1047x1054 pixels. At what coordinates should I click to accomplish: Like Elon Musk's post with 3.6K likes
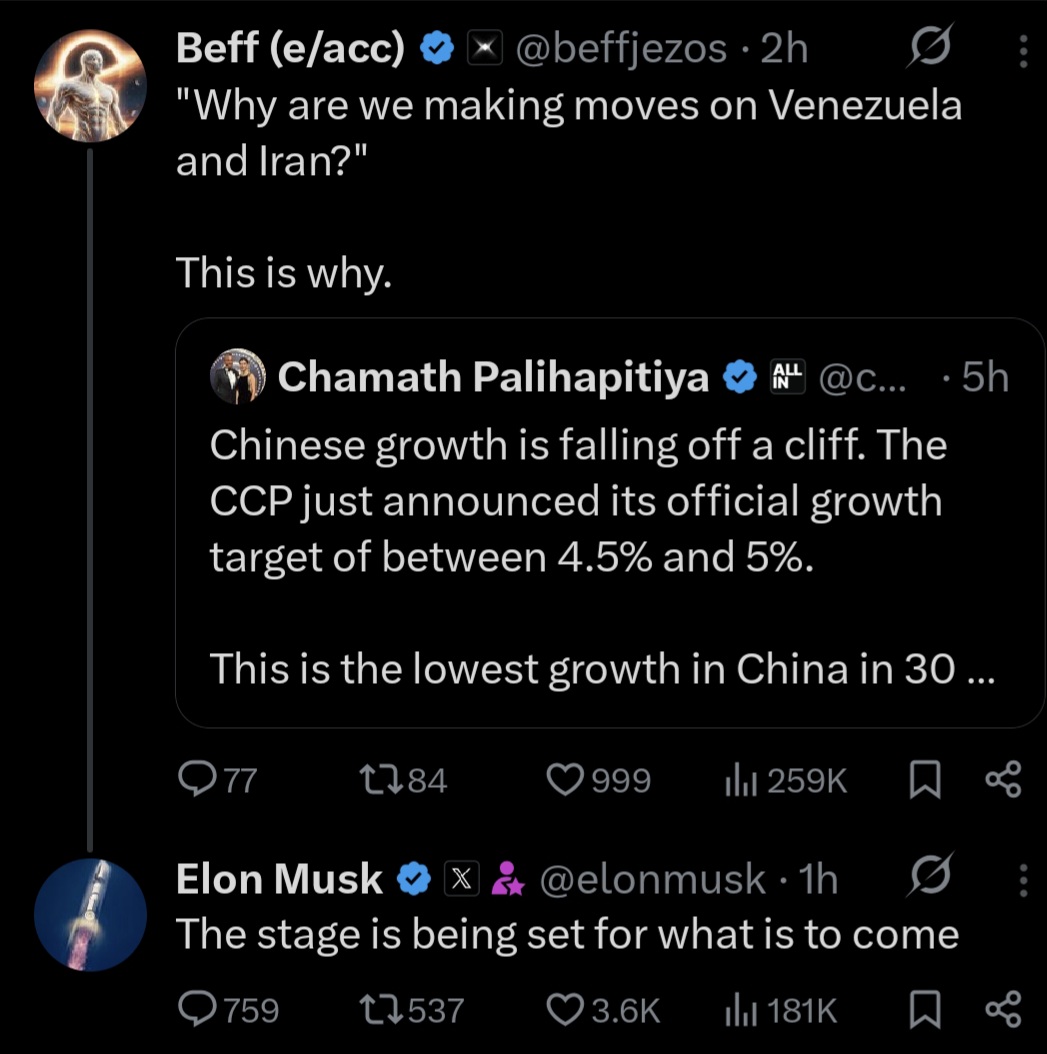pyautogui.click(x=566, y=1010)
